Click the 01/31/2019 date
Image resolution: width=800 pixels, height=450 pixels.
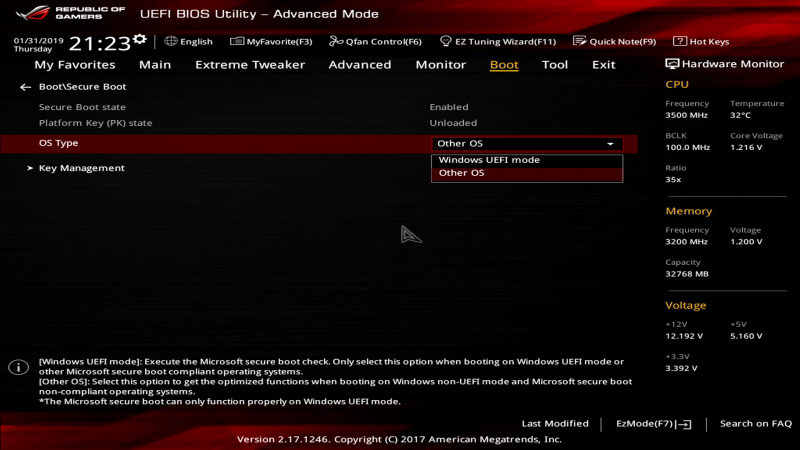(x=39, y=40)
